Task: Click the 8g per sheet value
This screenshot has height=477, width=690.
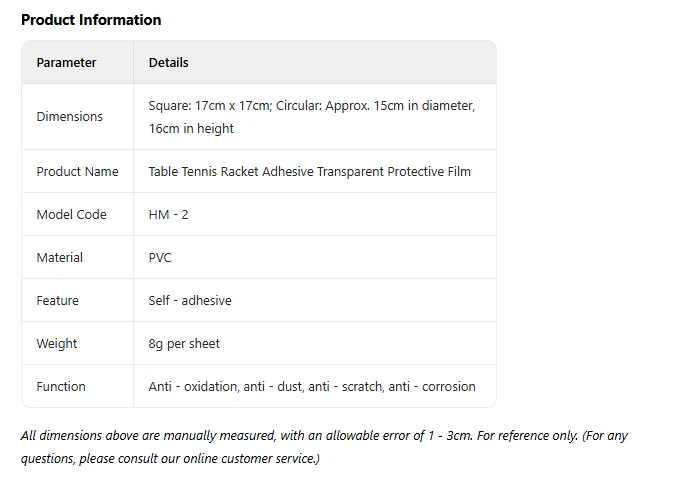Action: tap(184, 343)
